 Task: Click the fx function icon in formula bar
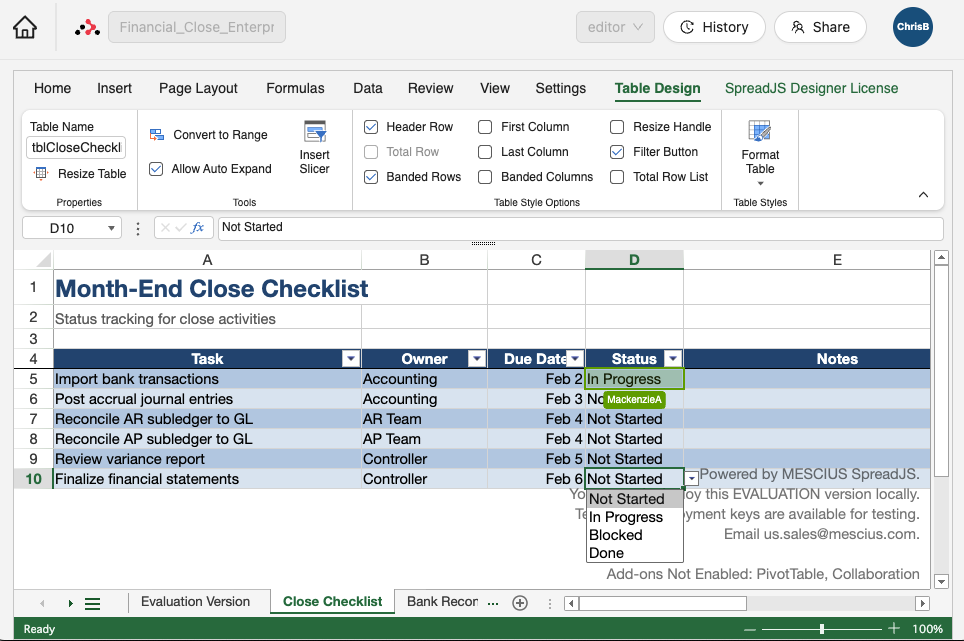coord(196,227)
